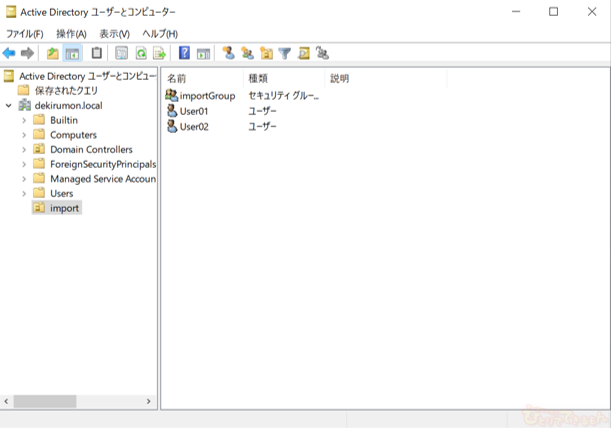Open the 操作(A) menu
The height and width of the screenshot is (428, 611).
point(71,34)
